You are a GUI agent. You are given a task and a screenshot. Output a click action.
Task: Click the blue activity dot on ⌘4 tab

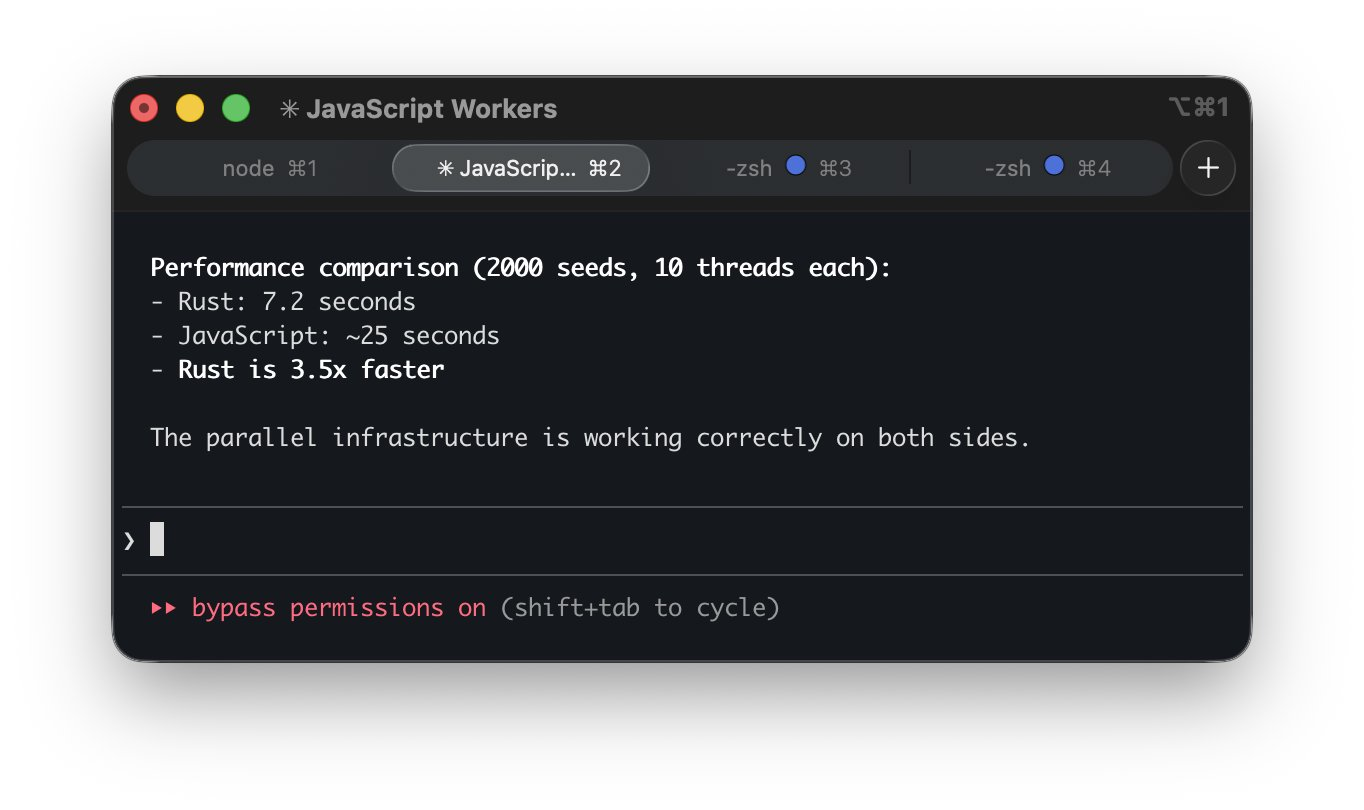click(x=1054, y=166)
